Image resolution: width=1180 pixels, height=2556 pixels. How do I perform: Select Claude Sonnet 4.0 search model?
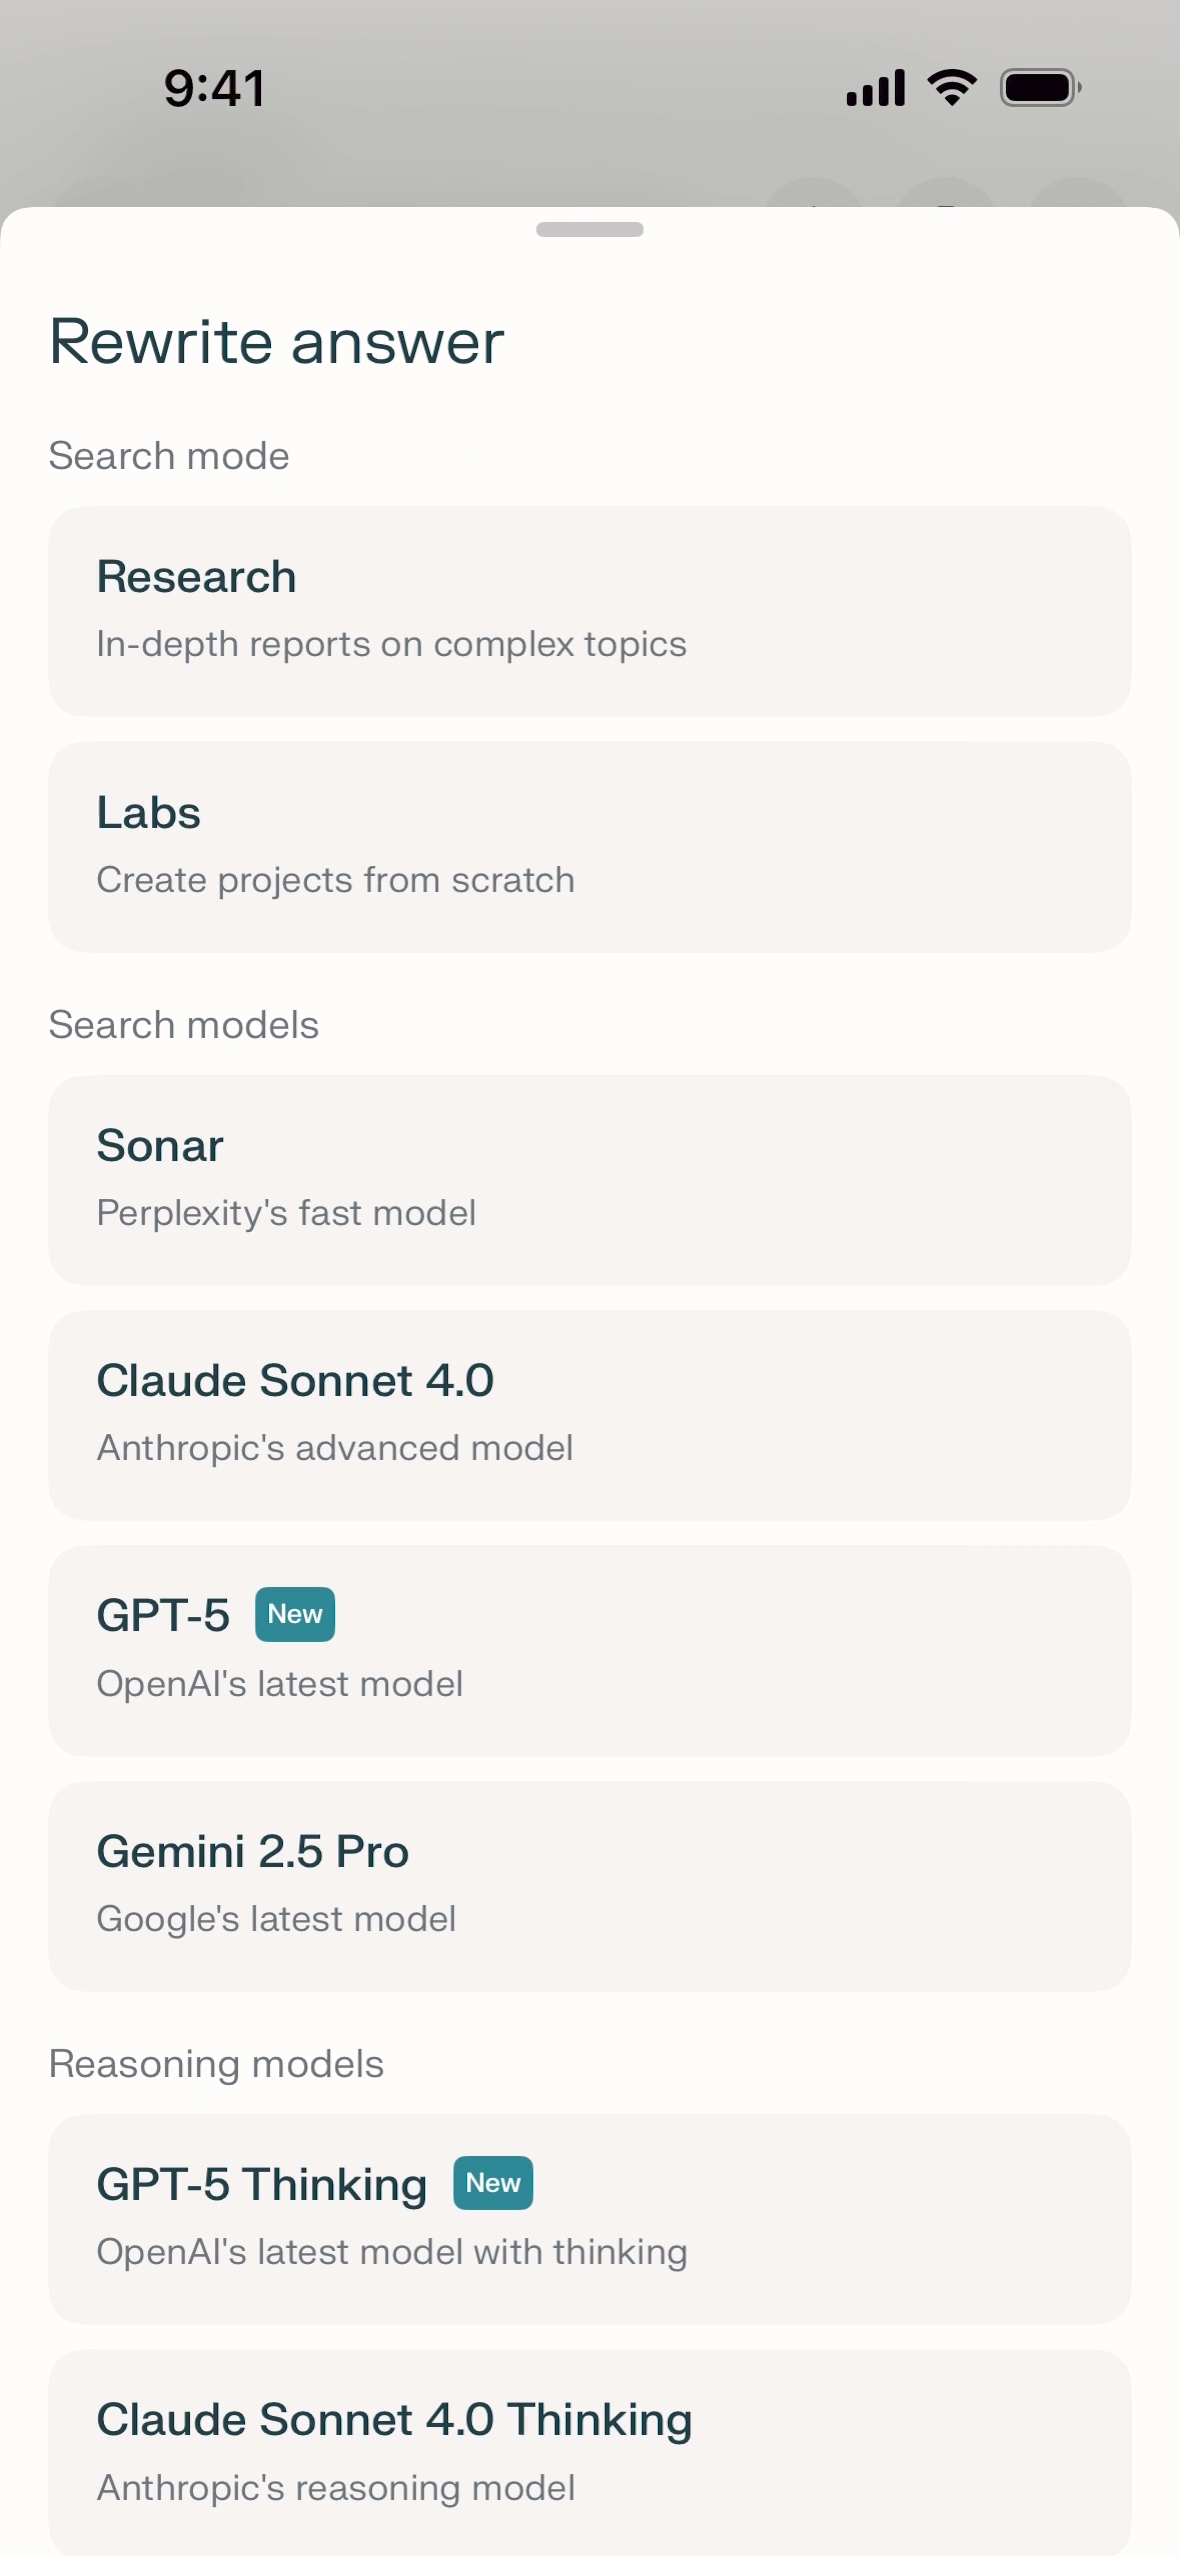click(x=589, y=1415)
